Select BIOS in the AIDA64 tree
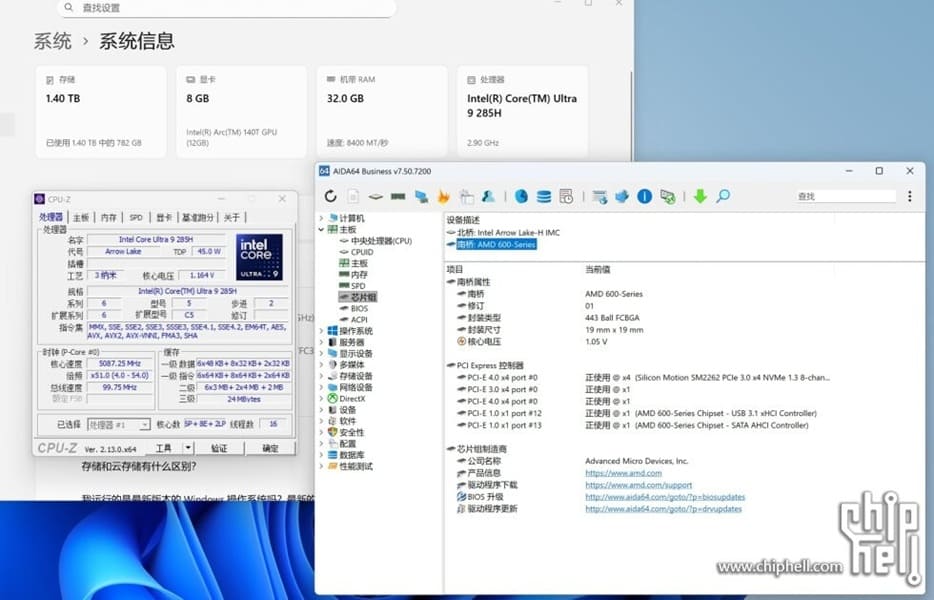The height and width of the screenshot is (600, 934). (x=359, y=309)
